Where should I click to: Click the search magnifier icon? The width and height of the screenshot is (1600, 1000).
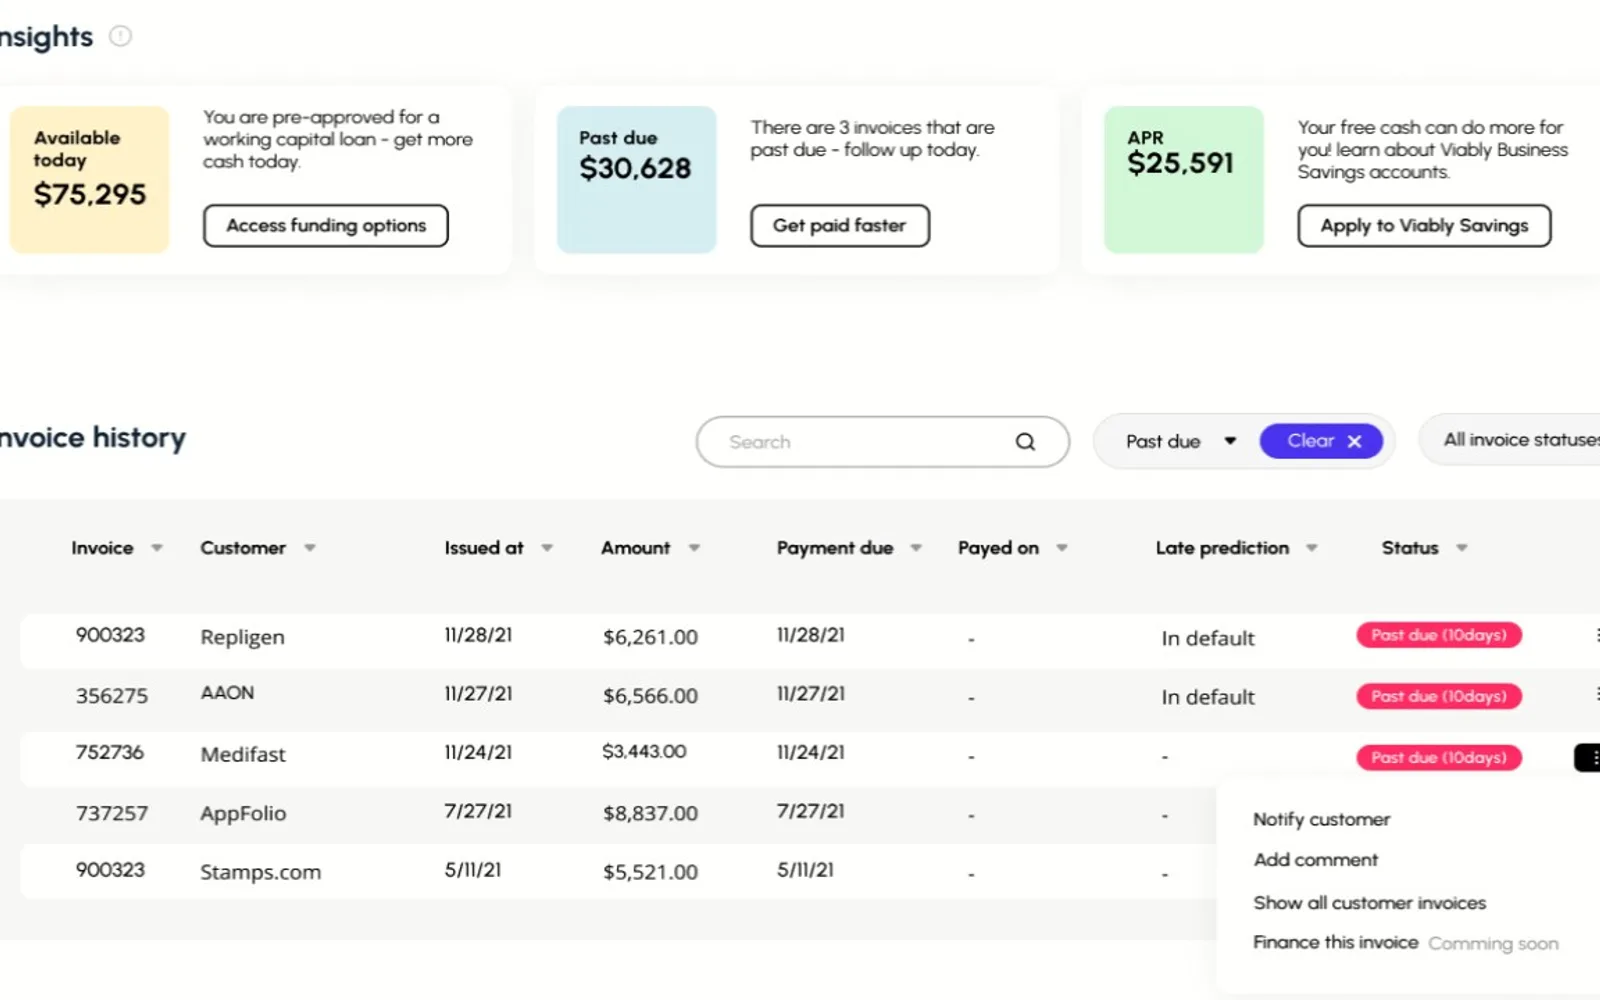1025,441
